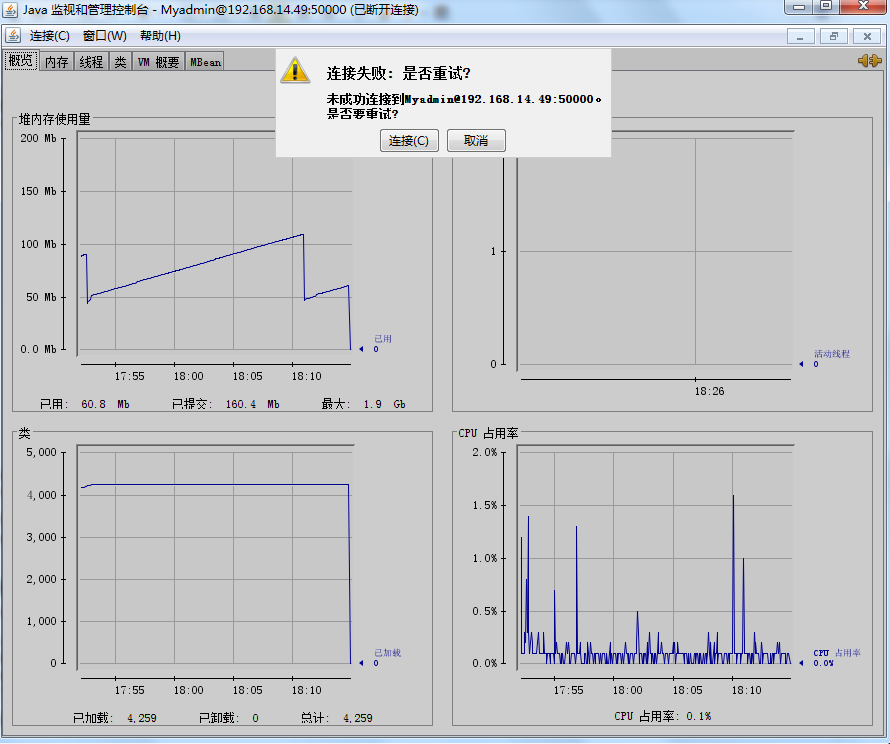Open the VM 概要 tab

pos(158,62)
